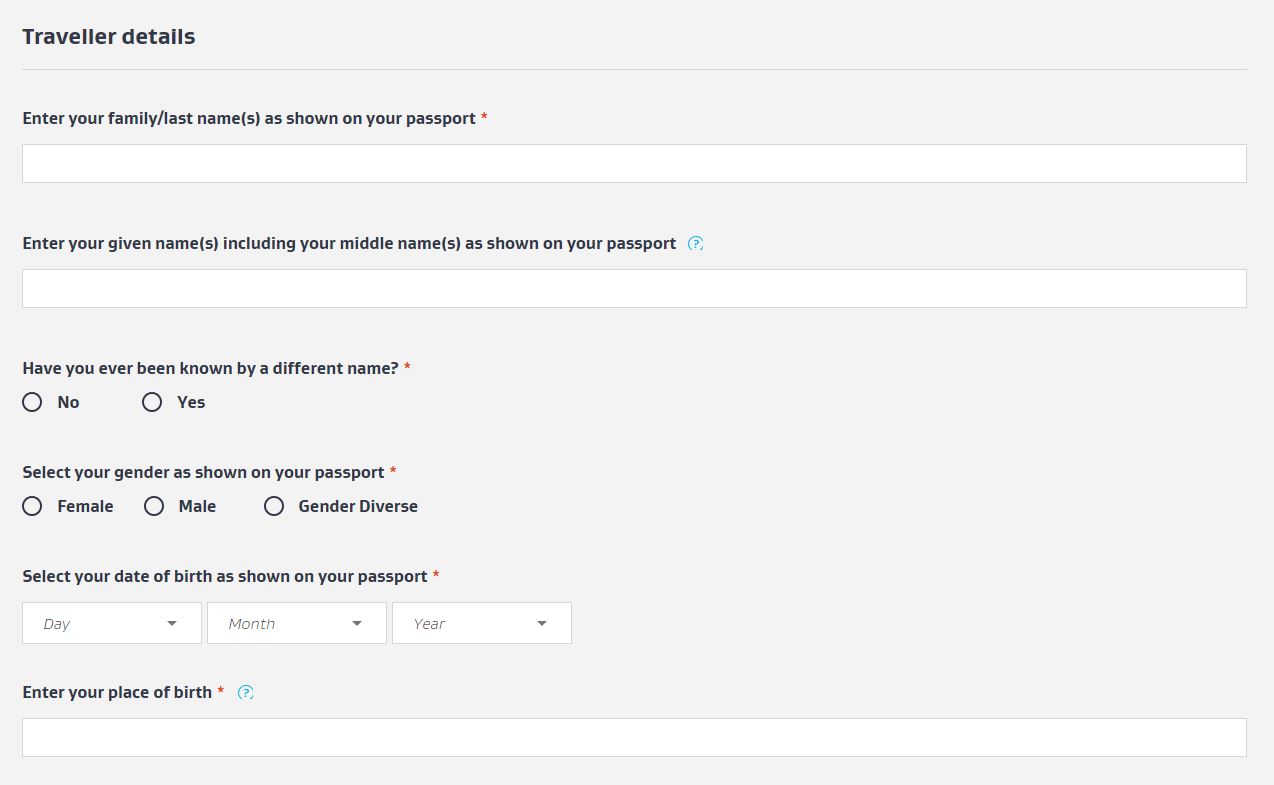
Task: Click the 'Enter your family/last name(s)' label
Action: point(249,118)
